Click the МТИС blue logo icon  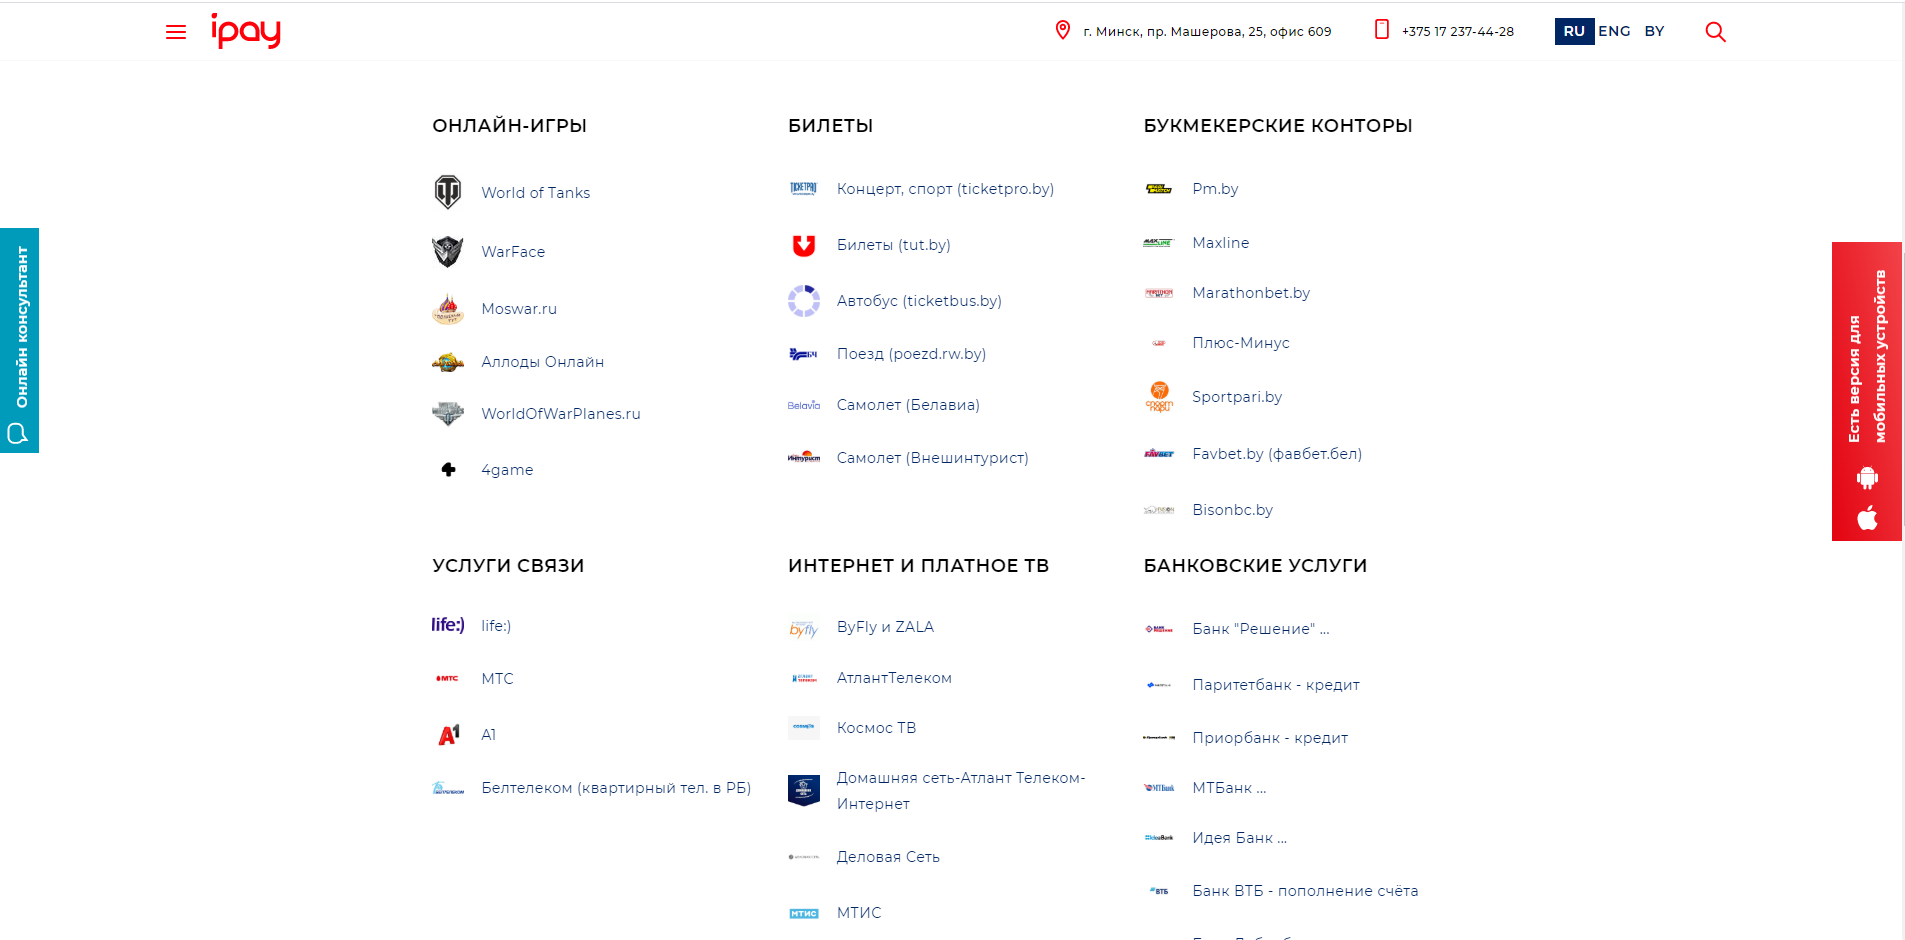(804, 913)
